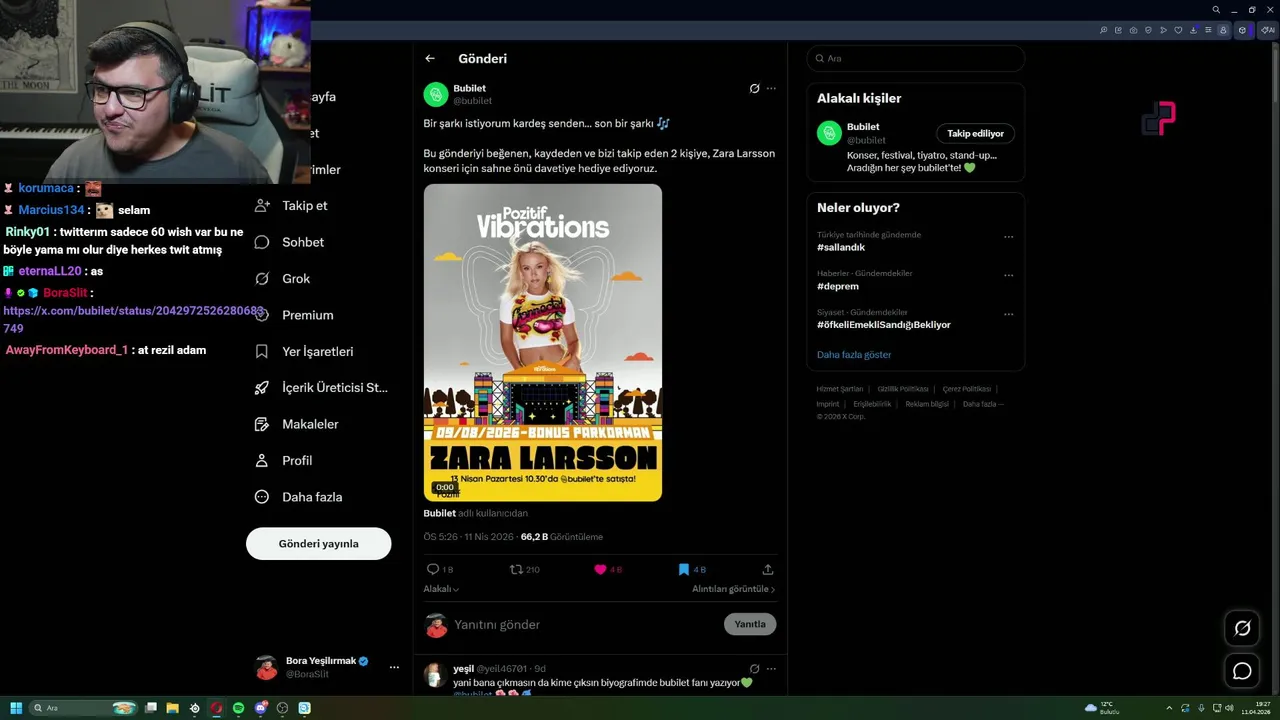Open OBS Studio from the taskbar
This screenshot has width=1280, height=720.
pyautogui.click(x=282, y=708)
